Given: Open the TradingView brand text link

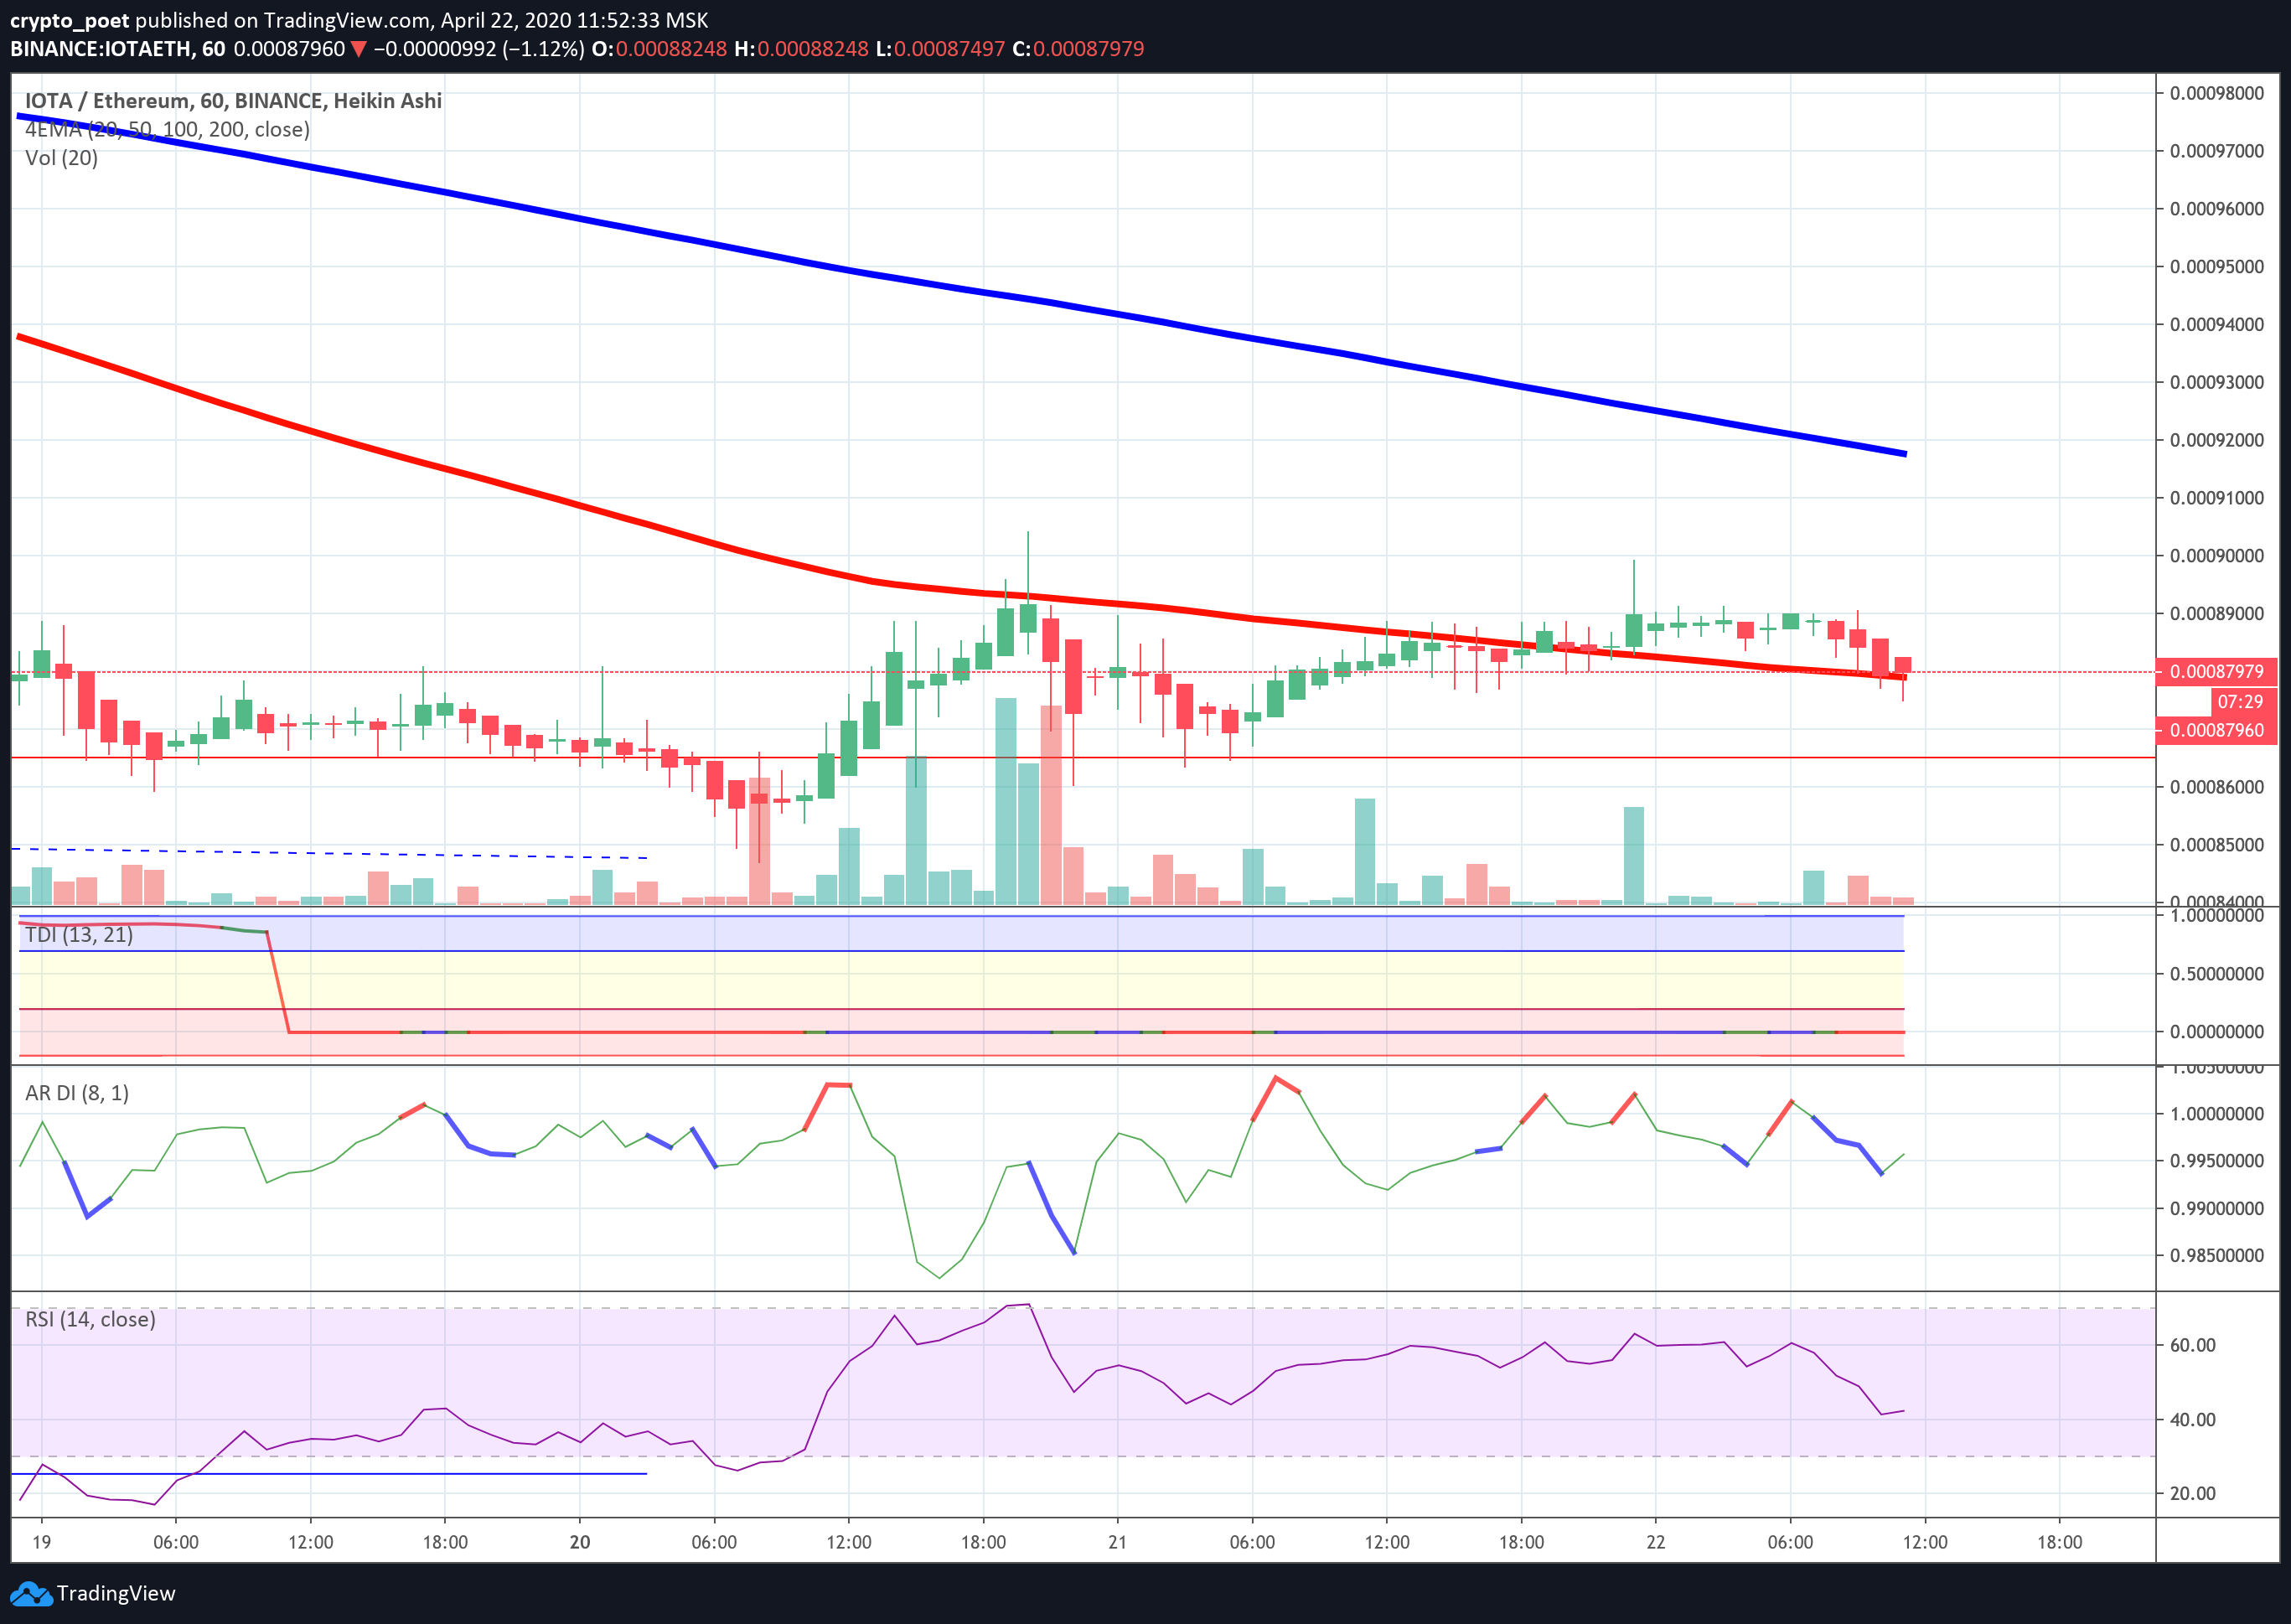Looking at the screenshot, I should tap(116, 1594).
